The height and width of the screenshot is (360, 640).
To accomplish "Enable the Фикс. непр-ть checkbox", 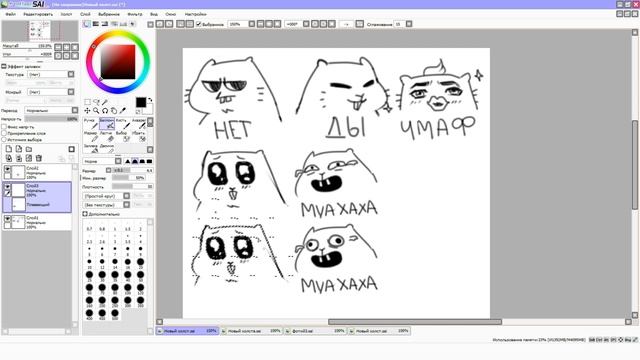I will click(x=4, y=127).
